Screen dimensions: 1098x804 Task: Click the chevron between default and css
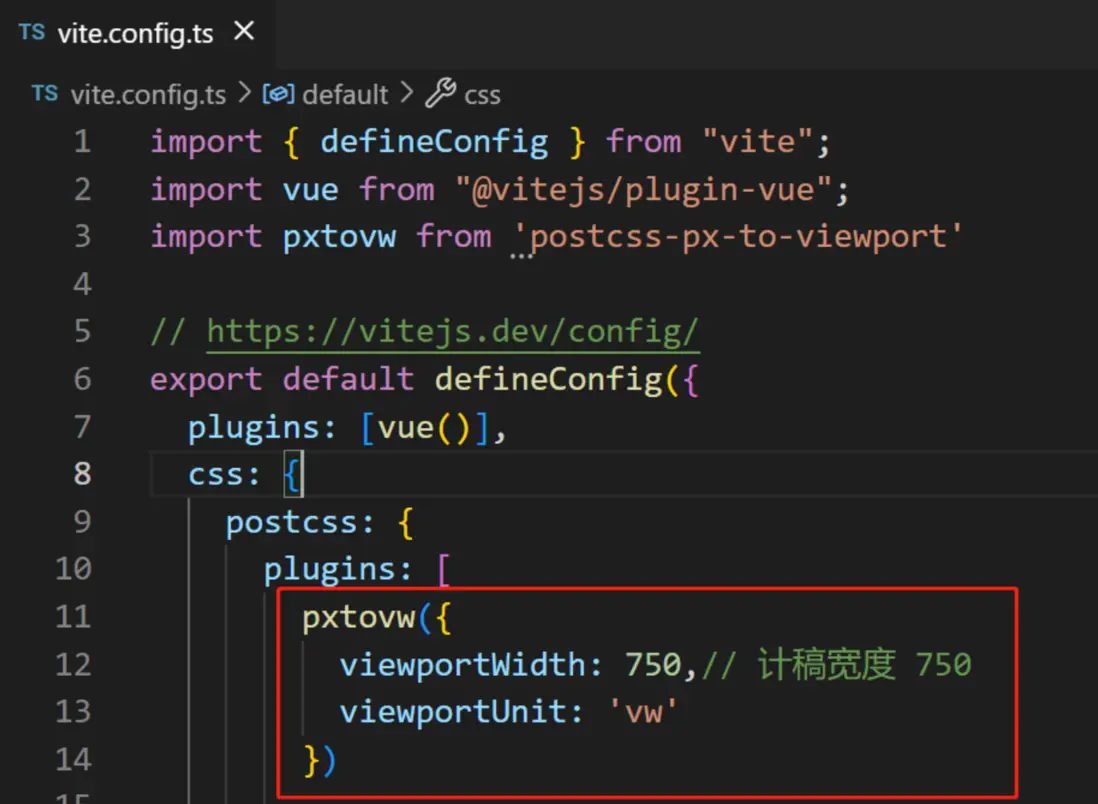[406, 94]
